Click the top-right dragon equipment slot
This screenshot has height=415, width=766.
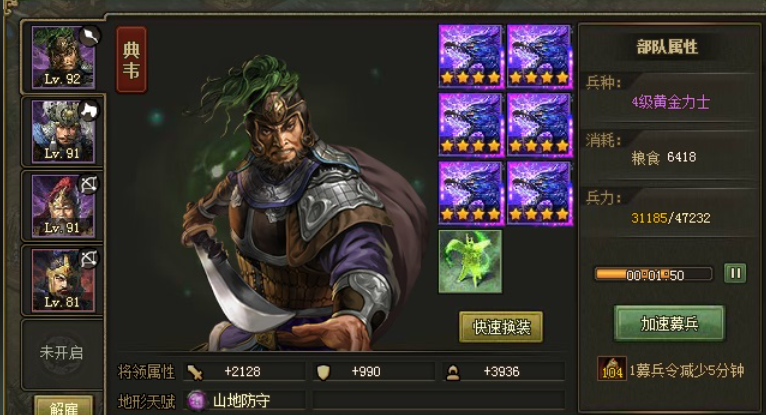(539, 57)
